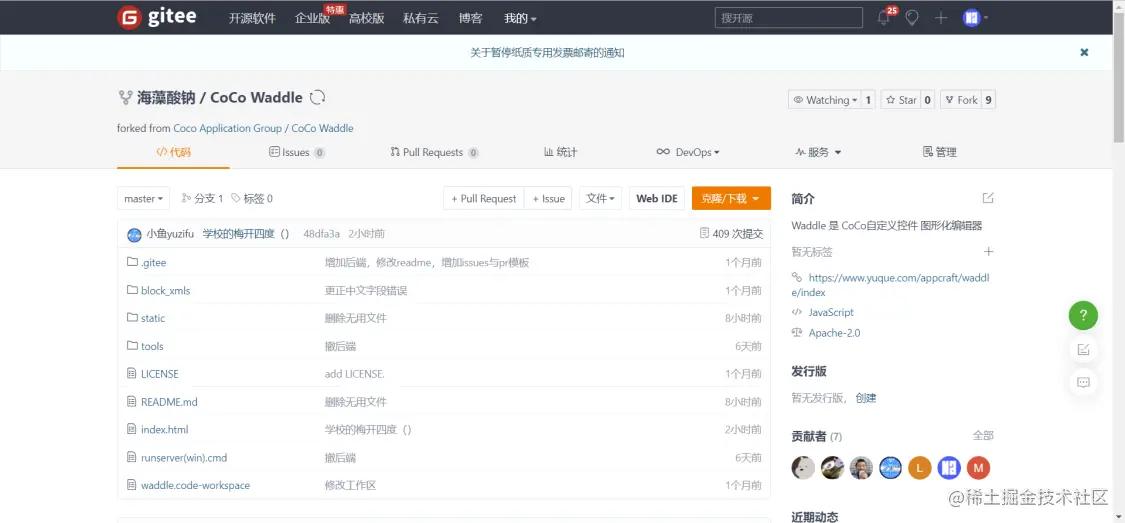This screenshot has width=1125, height=523.
Task: Expand the 服务 tab dropdown
Action: point(818,152)
